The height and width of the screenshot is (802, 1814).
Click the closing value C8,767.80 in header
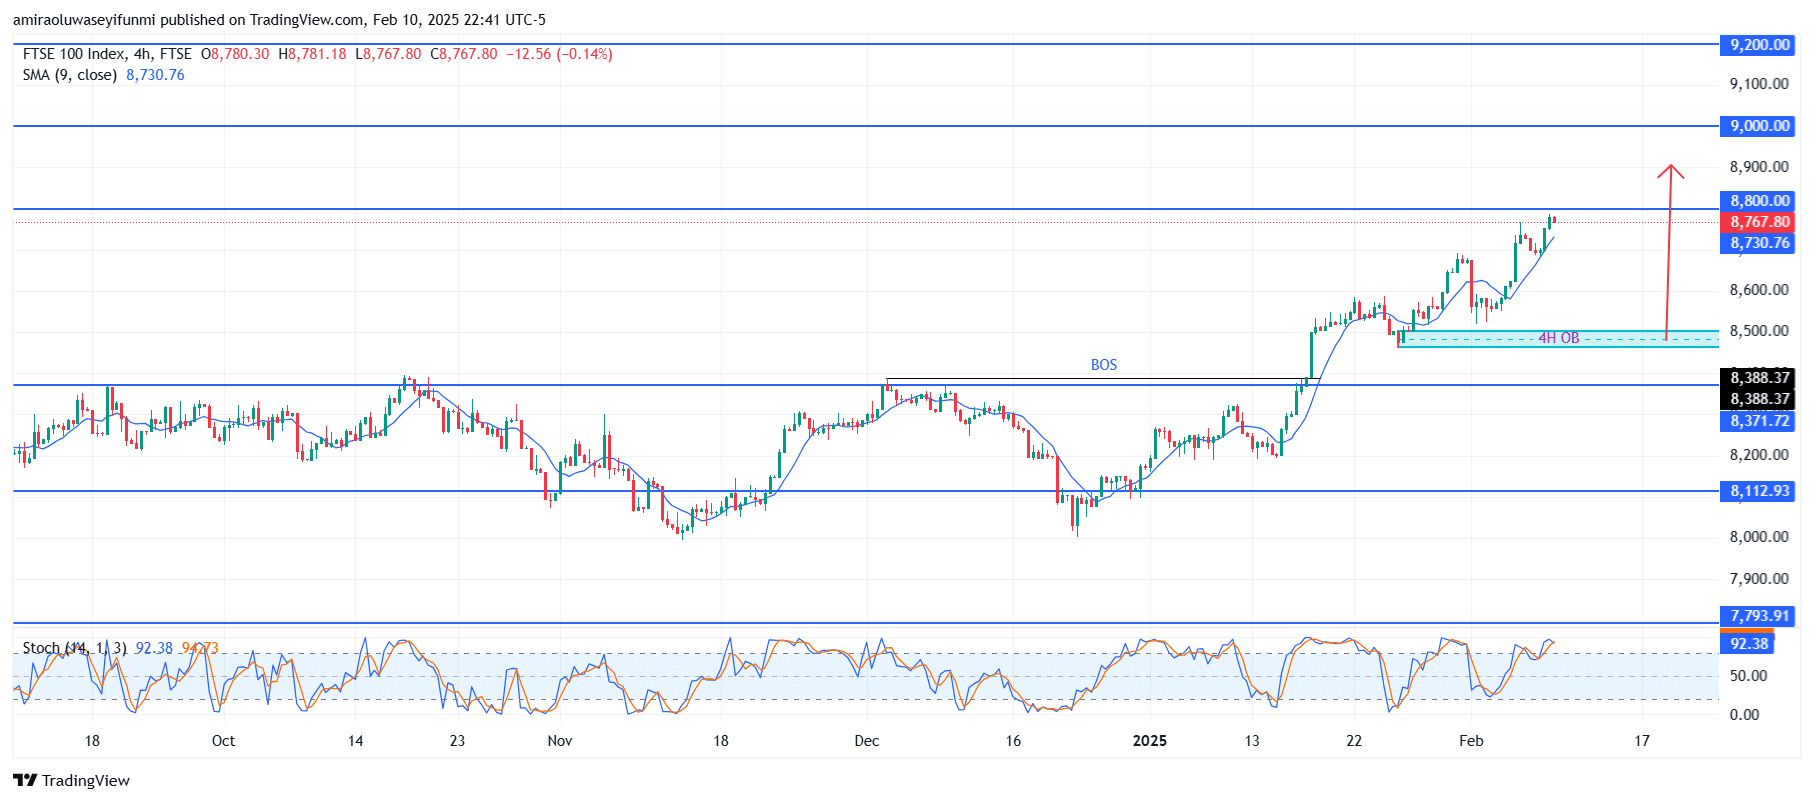464,54
